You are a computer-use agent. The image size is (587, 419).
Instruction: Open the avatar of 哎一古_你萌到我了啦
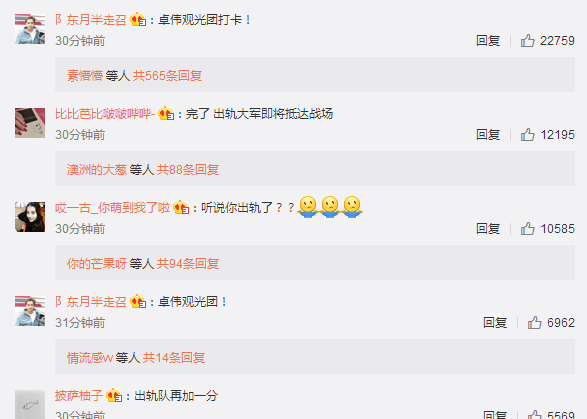tap(30, 217)
